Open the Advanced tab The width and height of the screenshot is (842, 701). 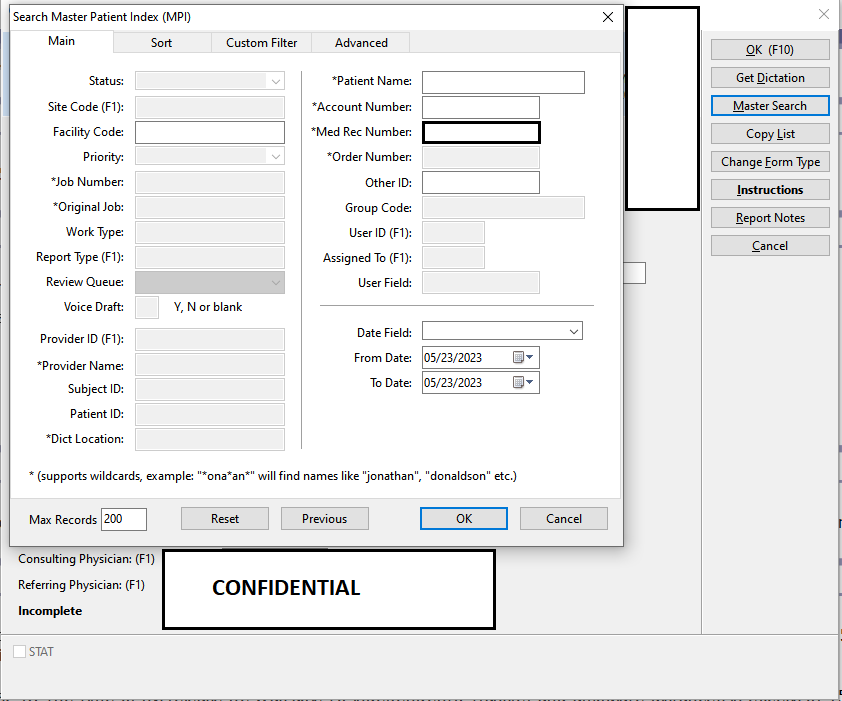(361, 42)
